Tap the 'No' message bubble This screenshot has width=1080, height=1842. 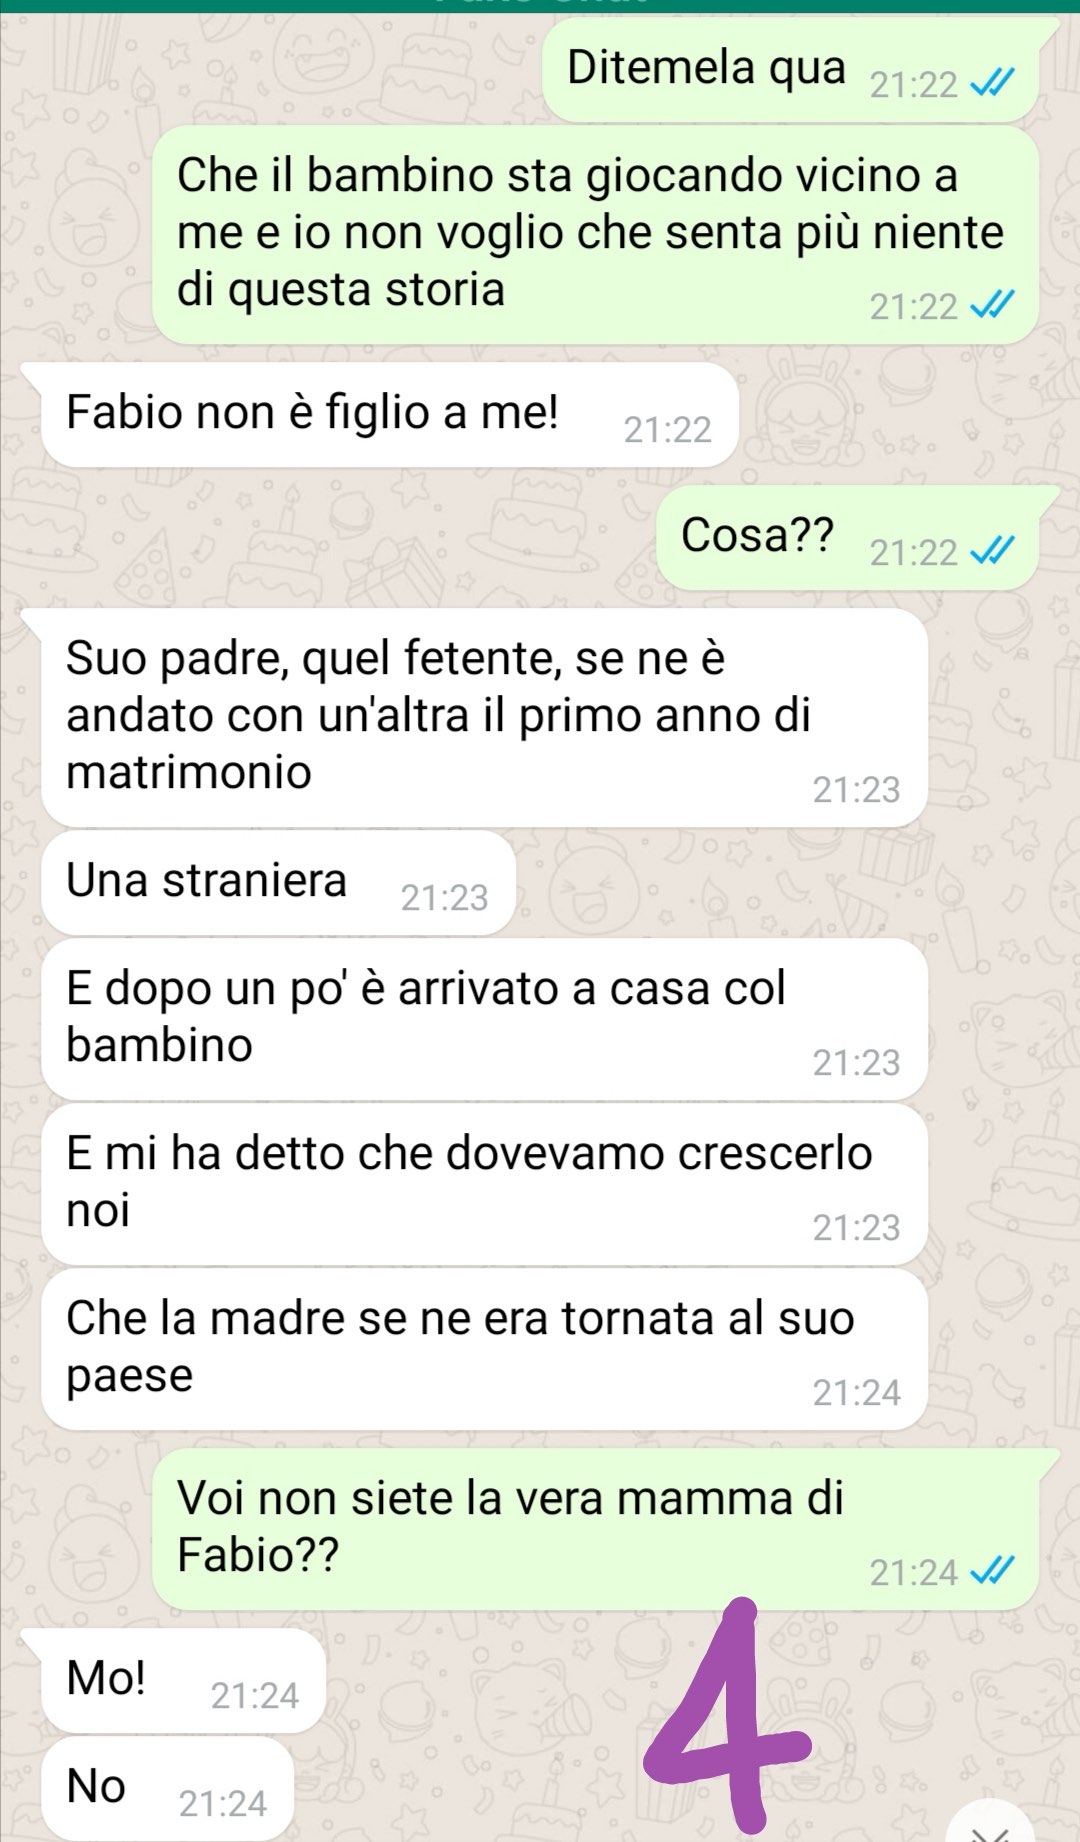click(168, 1789)
